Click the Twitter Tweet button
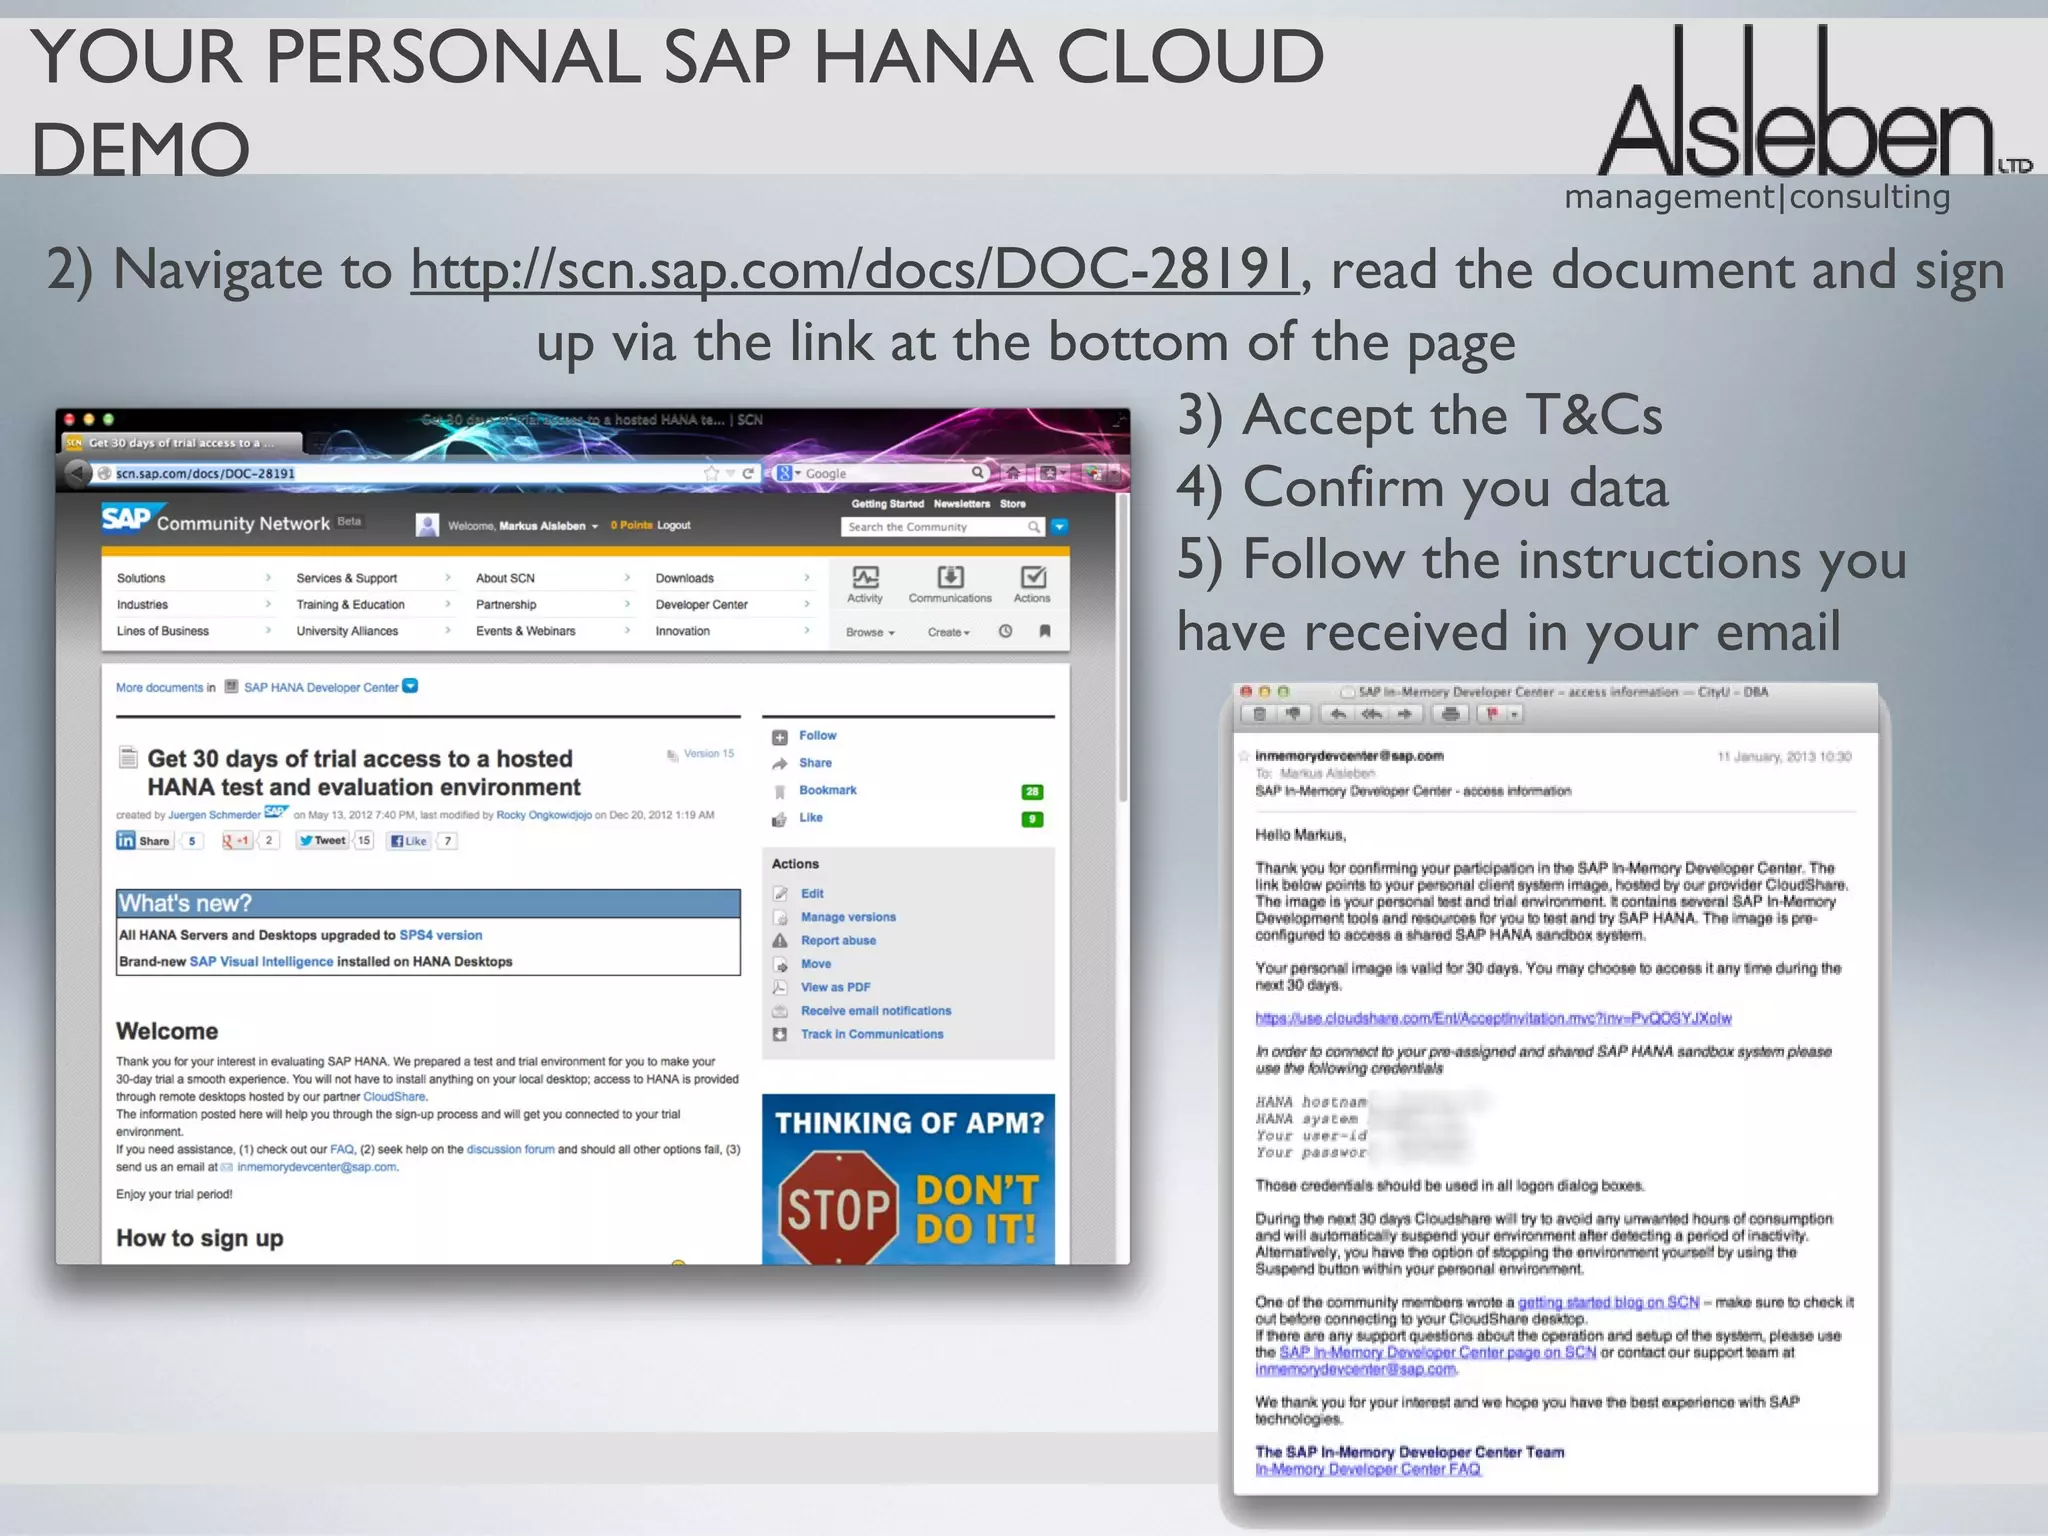This screenshot has height=1536, width=2048. click(x=323, y=841)
